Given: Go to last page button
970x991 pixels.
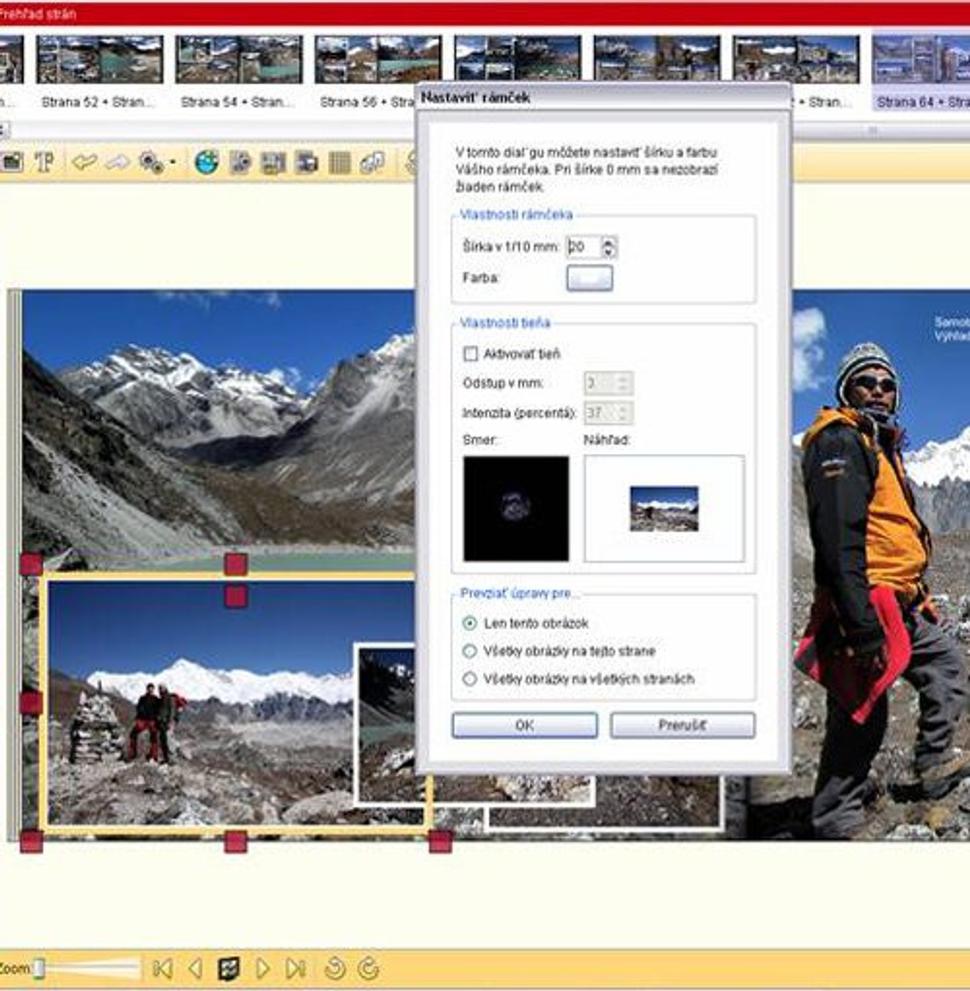Looking at the screenshot, I should tap(295, 968).
